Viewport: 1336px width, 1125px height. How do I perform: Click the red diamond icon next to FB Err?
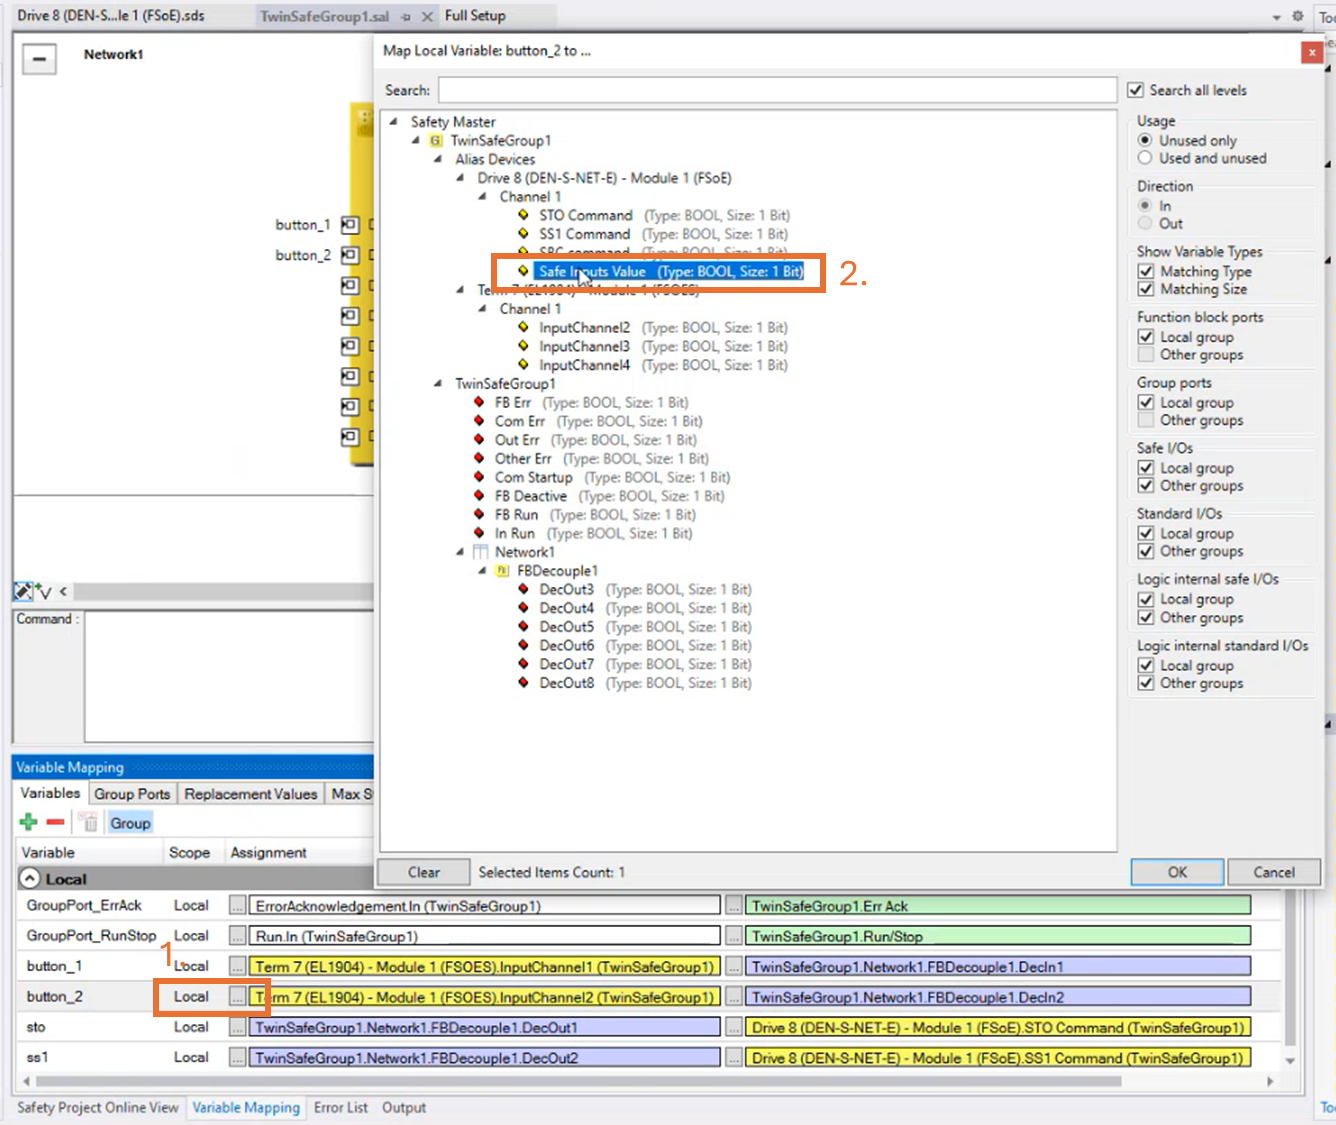click(479, 401)
